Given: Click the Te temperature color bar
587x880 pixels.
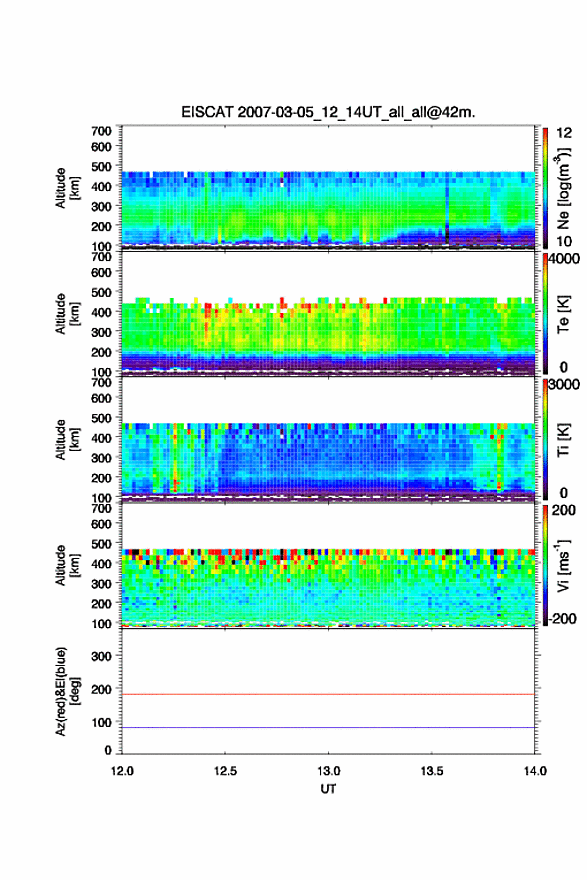Looking at the screenshot, I should [x=545, y=314].
